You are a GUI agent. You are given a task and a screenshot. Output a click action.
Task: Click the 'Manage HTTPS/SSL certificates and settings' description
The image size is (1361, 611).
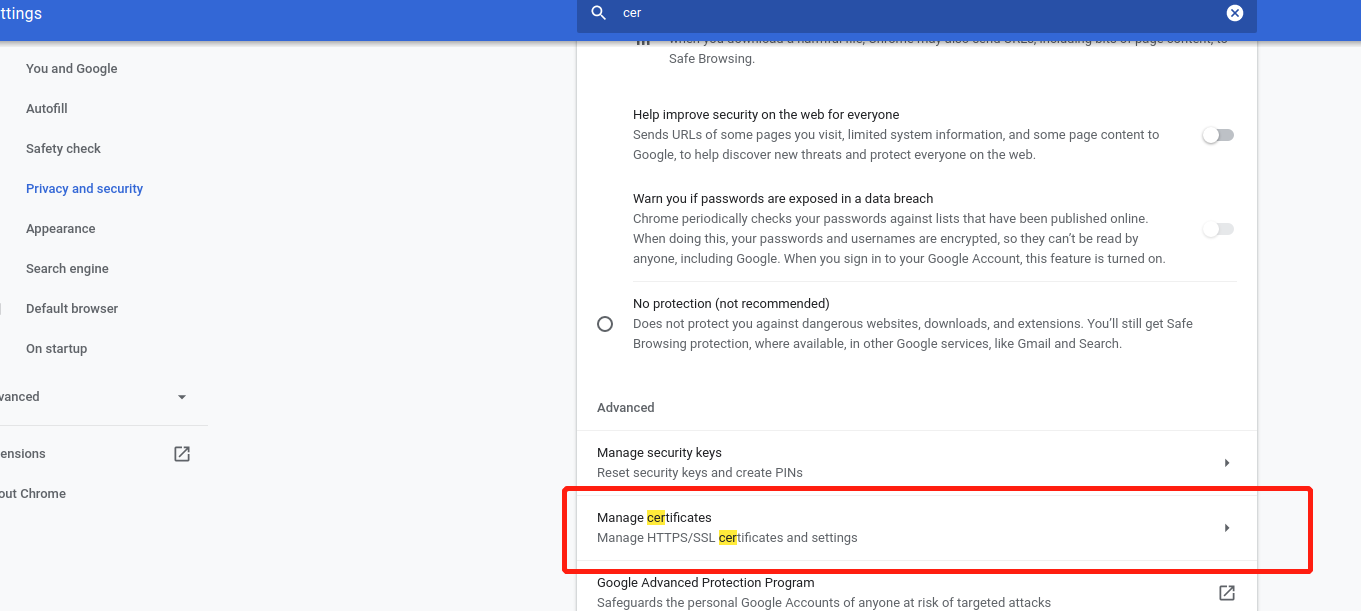coord(727,538)
